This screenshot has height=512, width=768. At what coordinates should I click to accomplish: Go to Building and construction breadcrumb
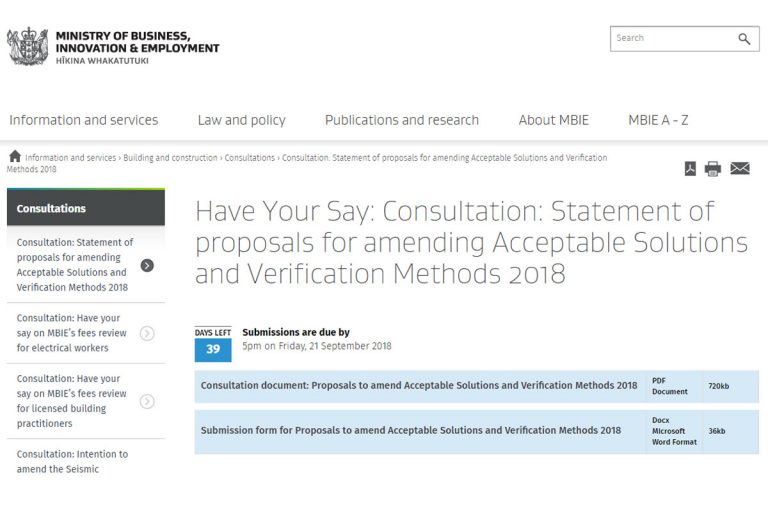[170, 158]
